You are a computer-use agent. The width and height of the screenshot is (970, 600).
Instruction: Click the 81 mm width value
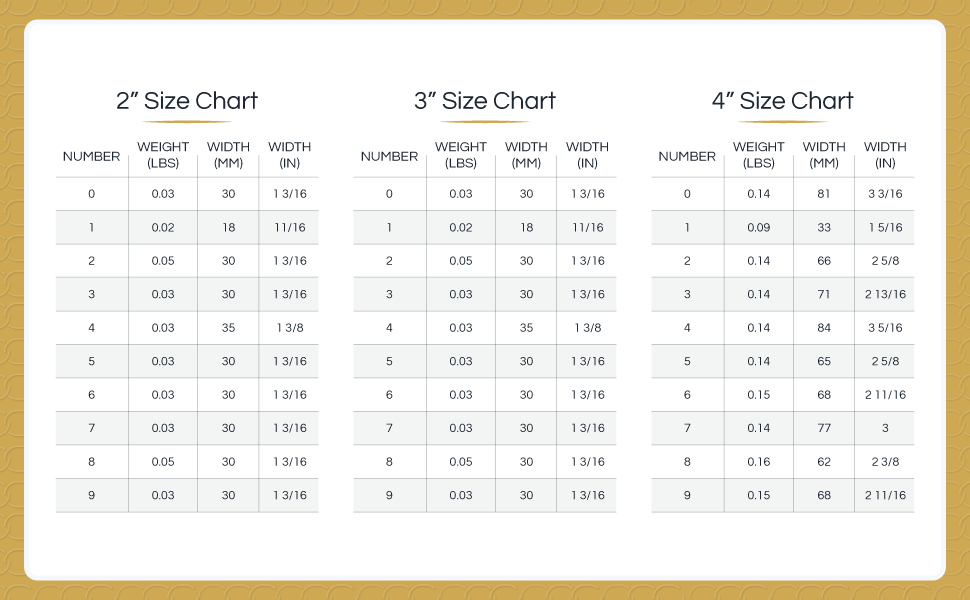pyautogui.click(x=824, y=194)
